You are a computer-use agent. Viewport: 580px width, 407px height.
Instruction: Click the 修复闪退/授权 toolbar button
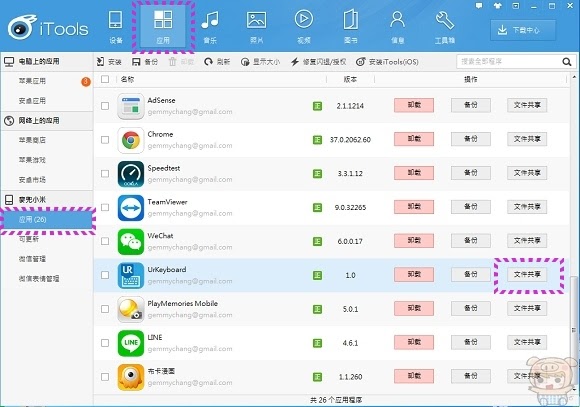(x=318, y=62)
